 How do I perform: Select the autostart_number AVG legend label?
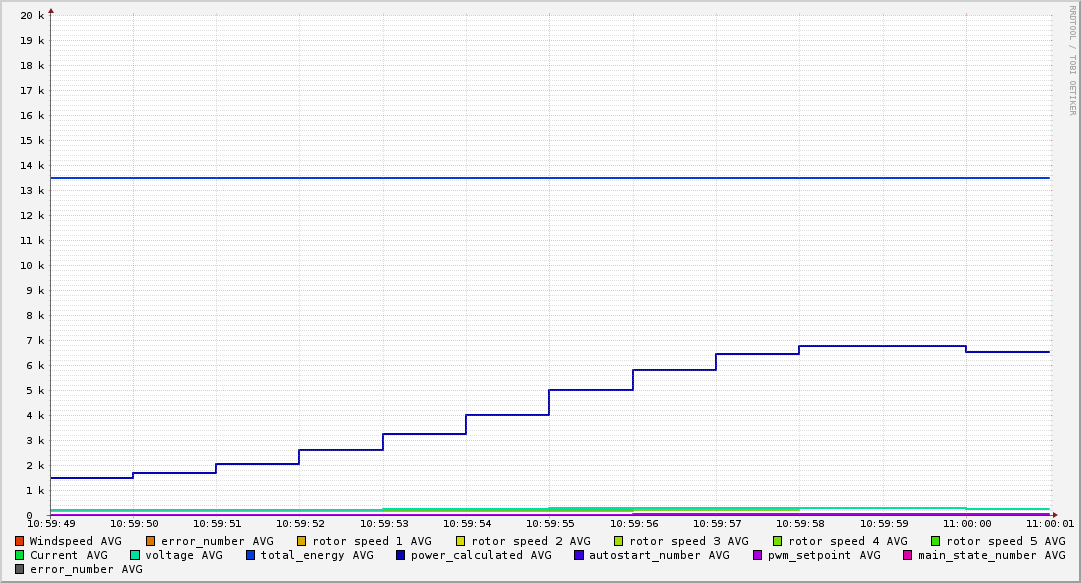659,555
